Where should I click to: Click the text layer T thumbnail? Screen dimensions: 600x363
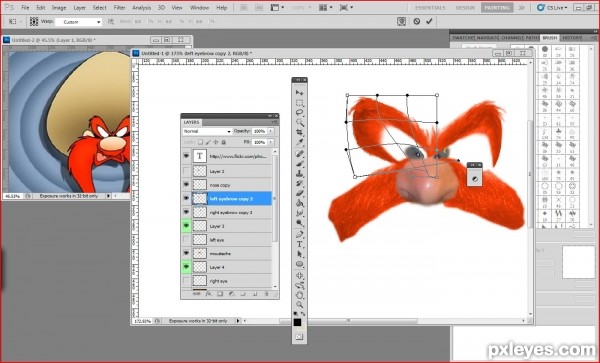click(199, 156)
